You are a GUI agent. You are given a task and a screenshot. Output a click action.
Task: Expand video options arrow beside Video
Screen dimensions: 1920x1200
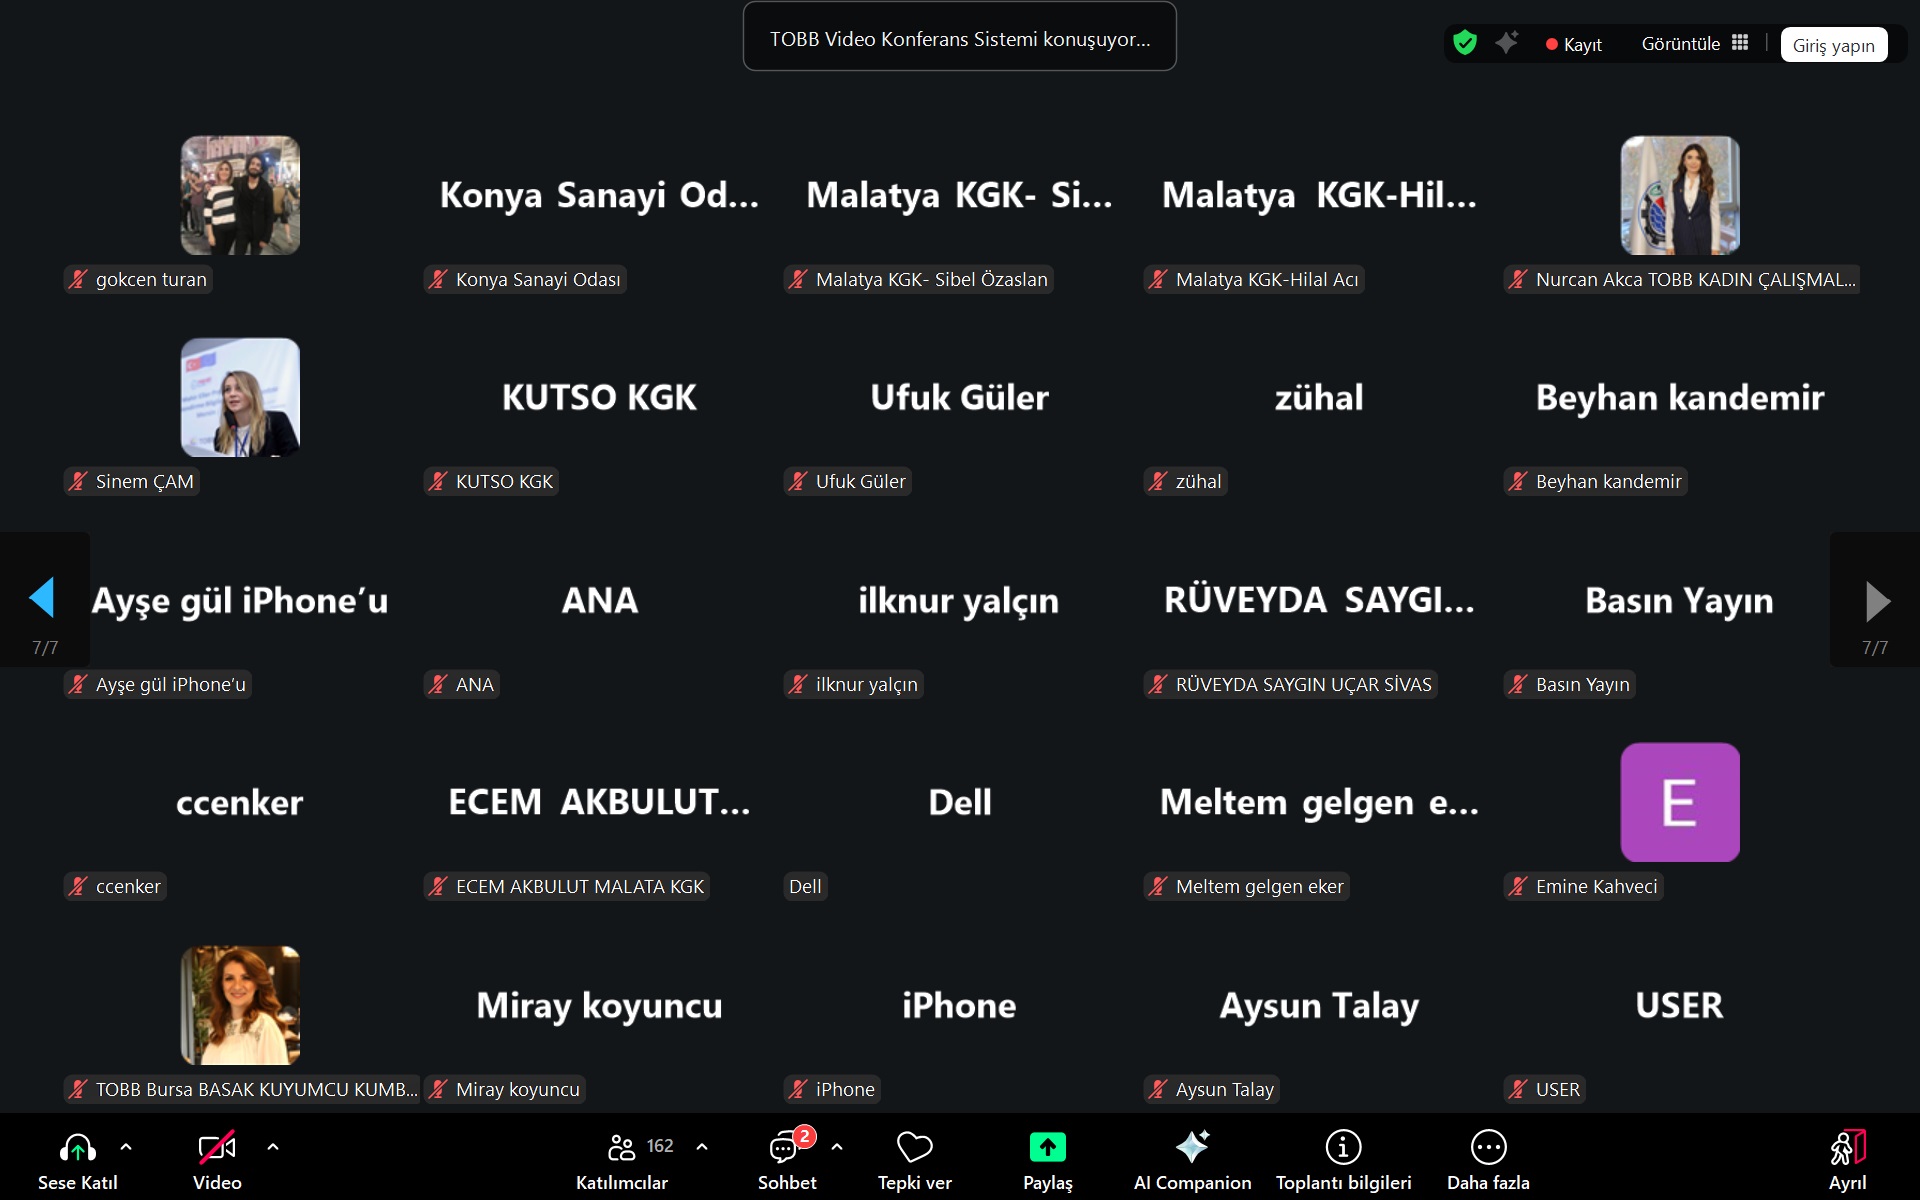273,1147
